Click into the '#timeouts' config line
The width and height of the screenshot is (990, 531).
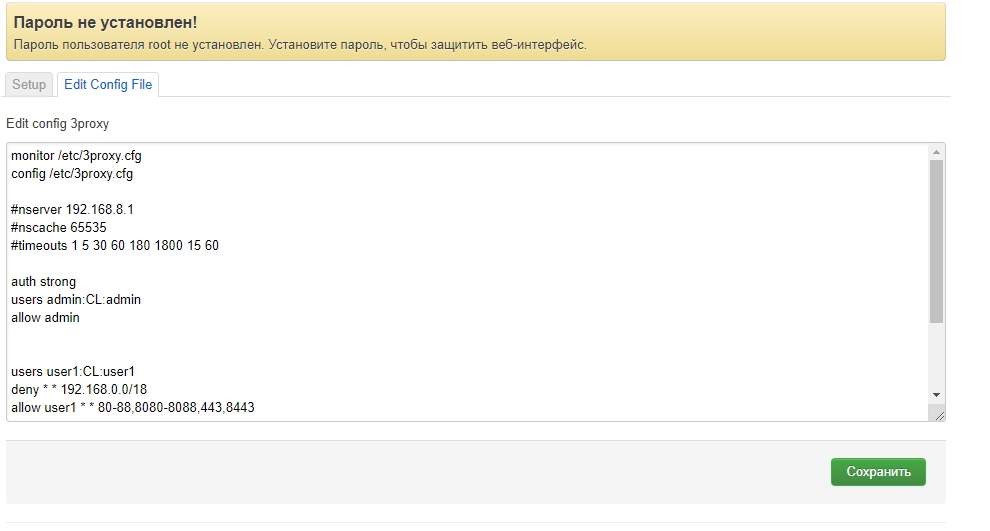pyautogui.click(x=114, y=246)
